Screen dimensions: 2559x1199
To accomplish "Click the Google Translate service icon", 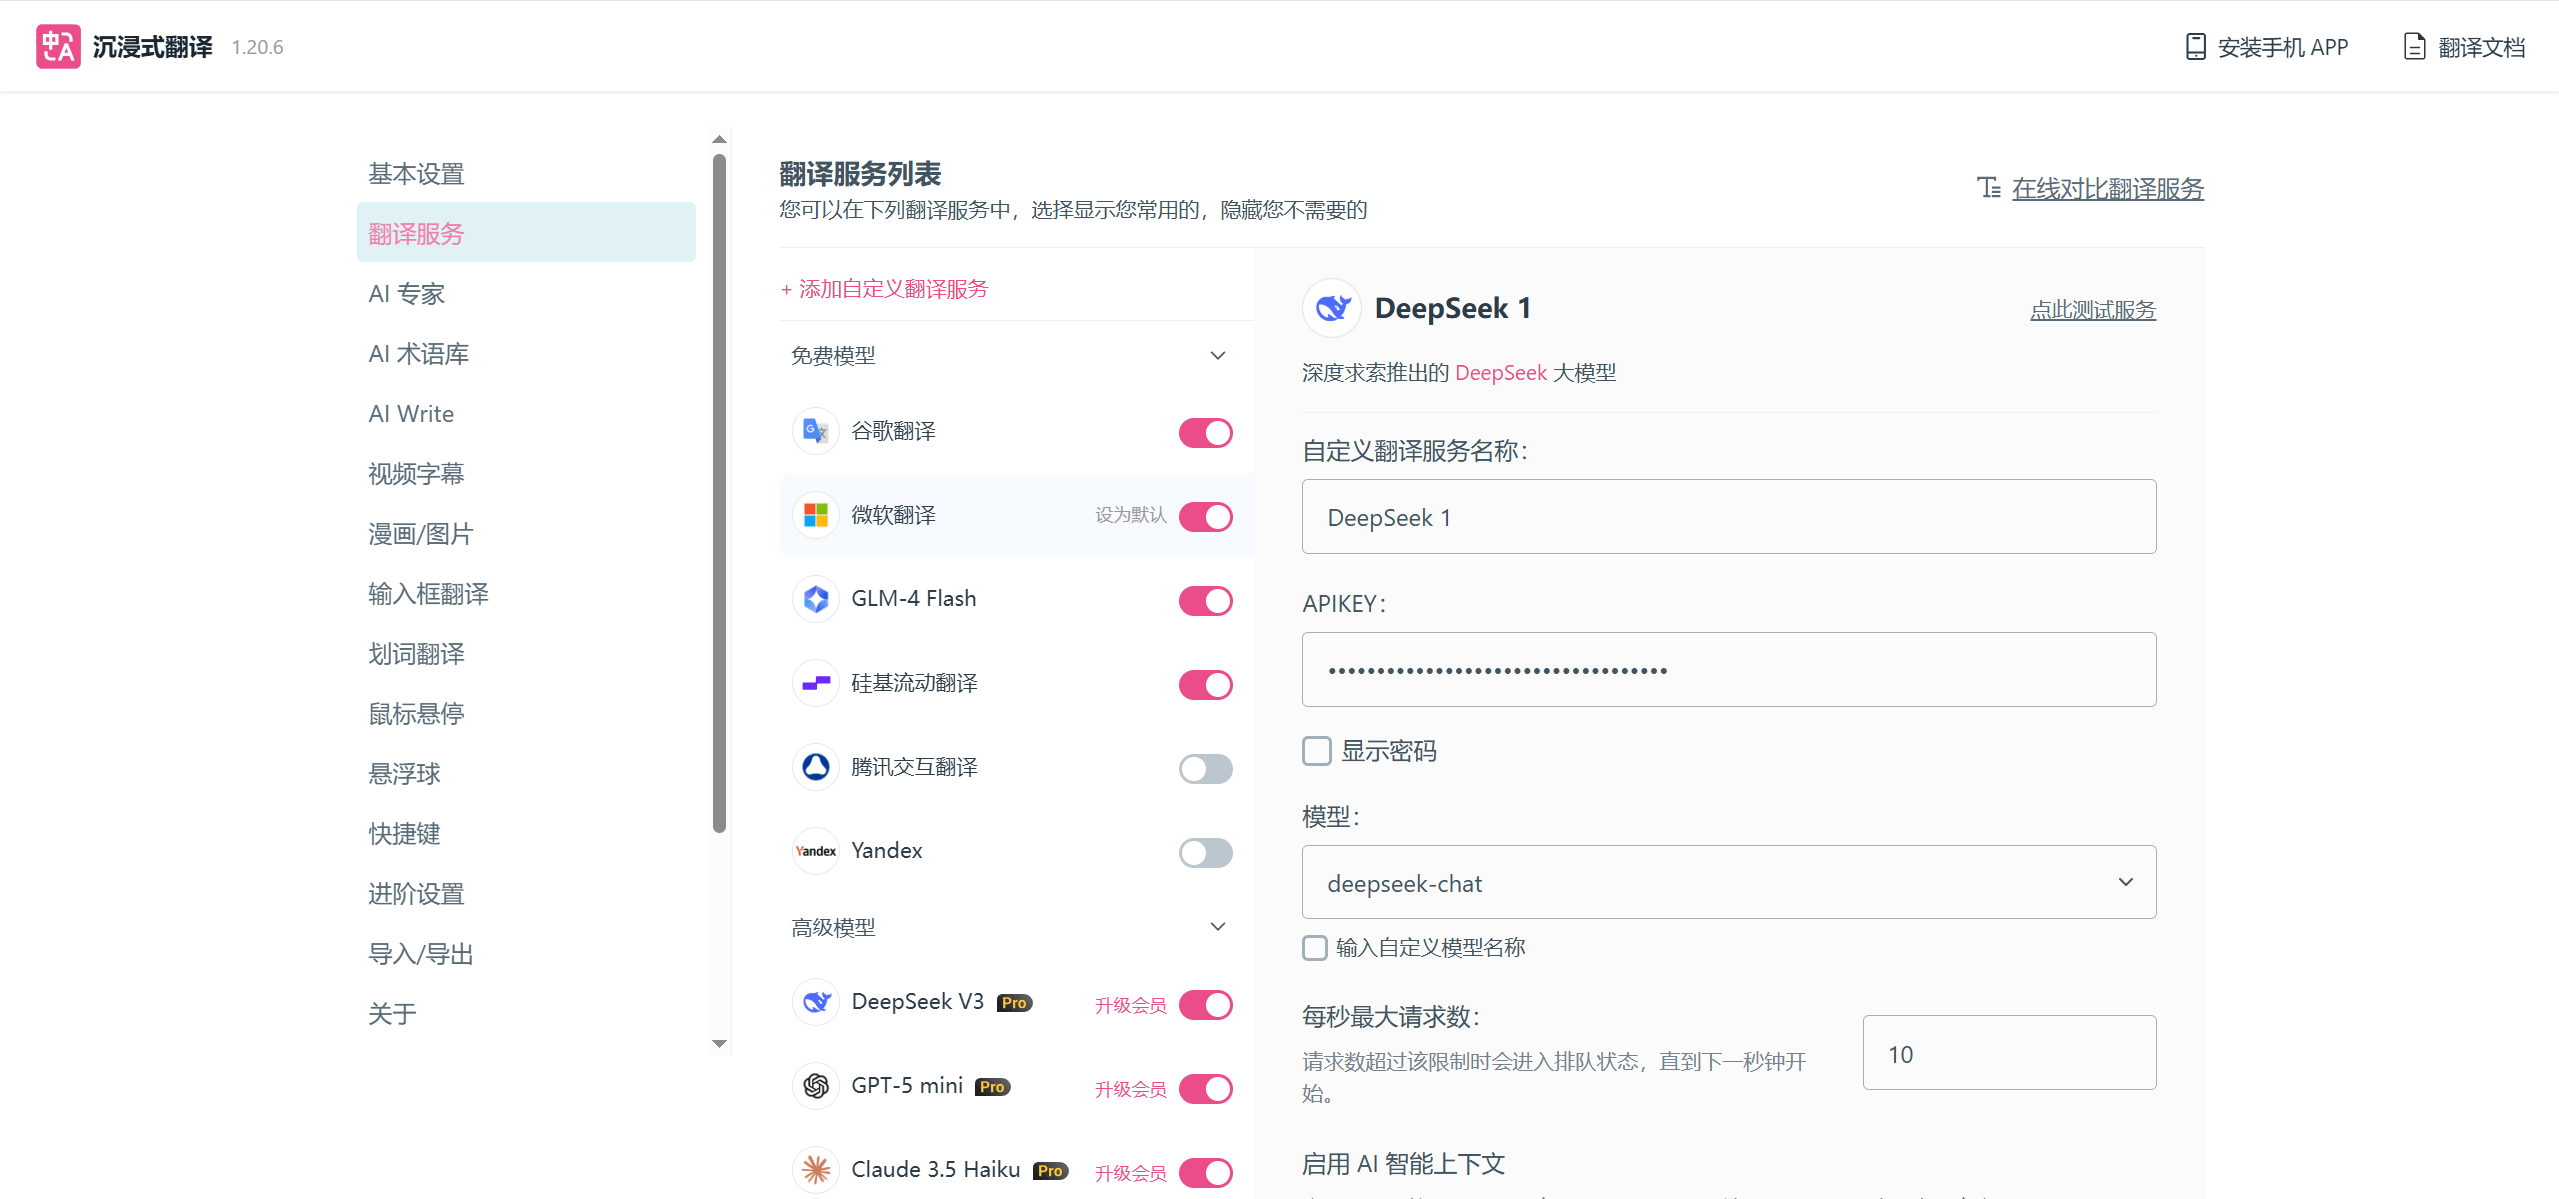I will pos(815,432).
